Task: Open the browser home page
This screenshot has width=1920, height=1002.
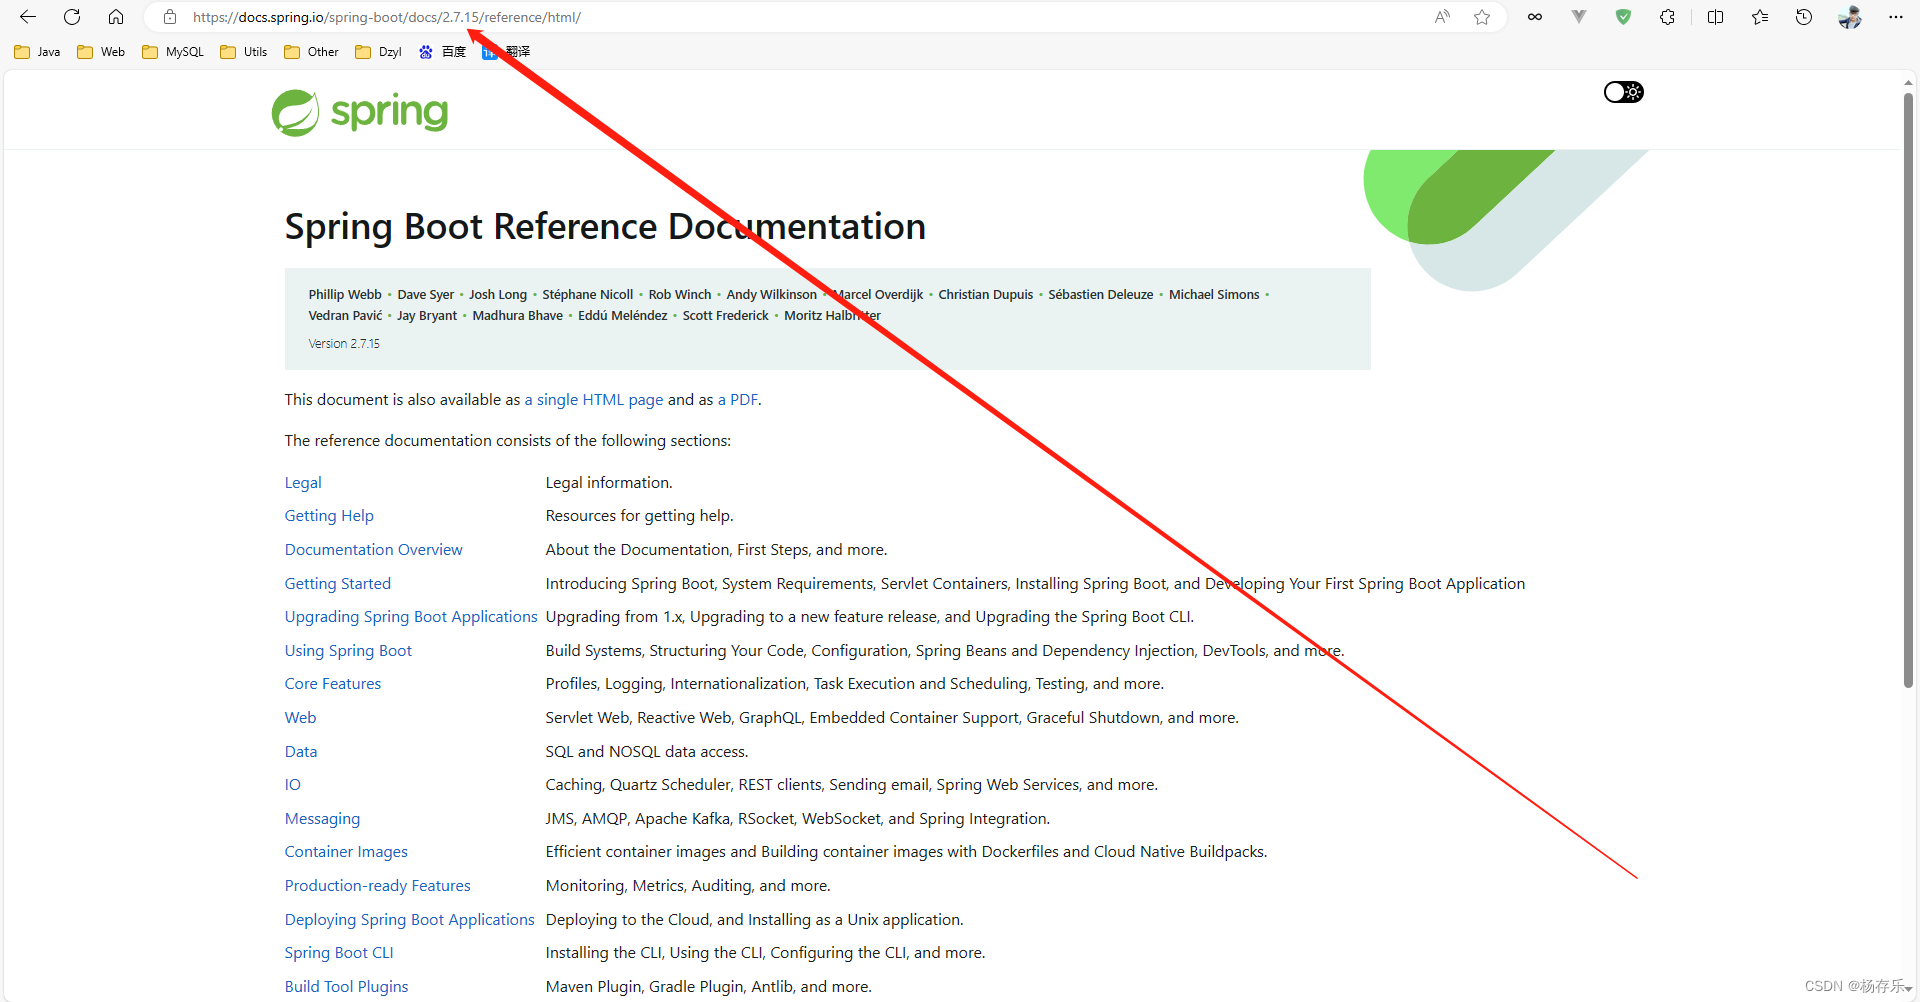Action: pyautogui.click(x=116, y=17)
